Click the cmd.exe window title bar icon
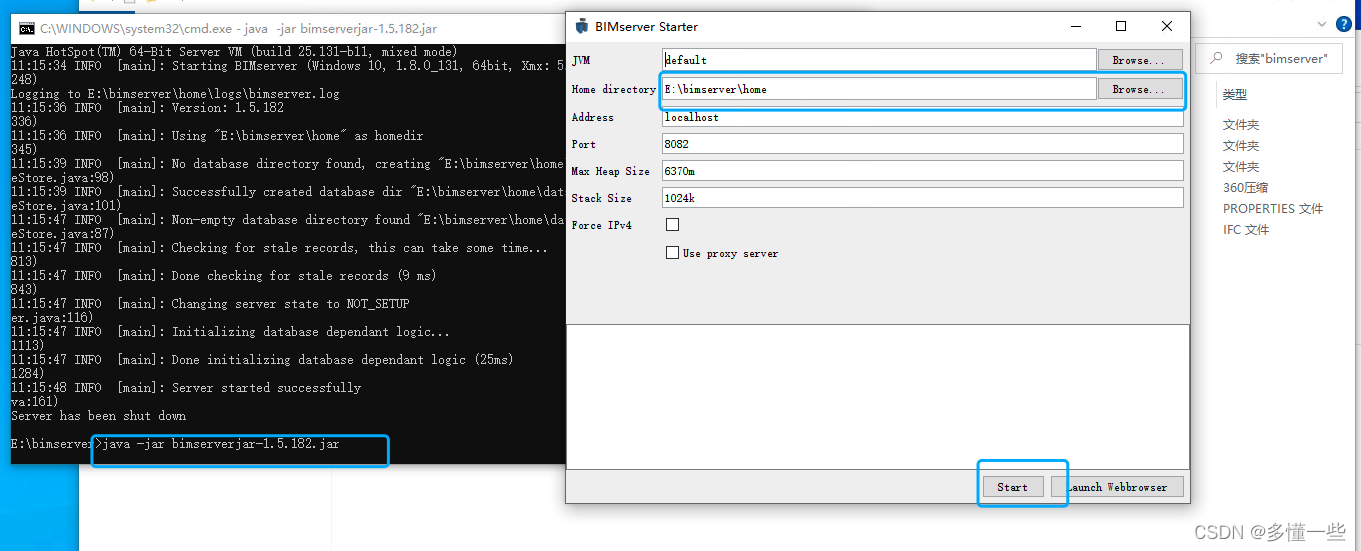 [x=27, y=30]
